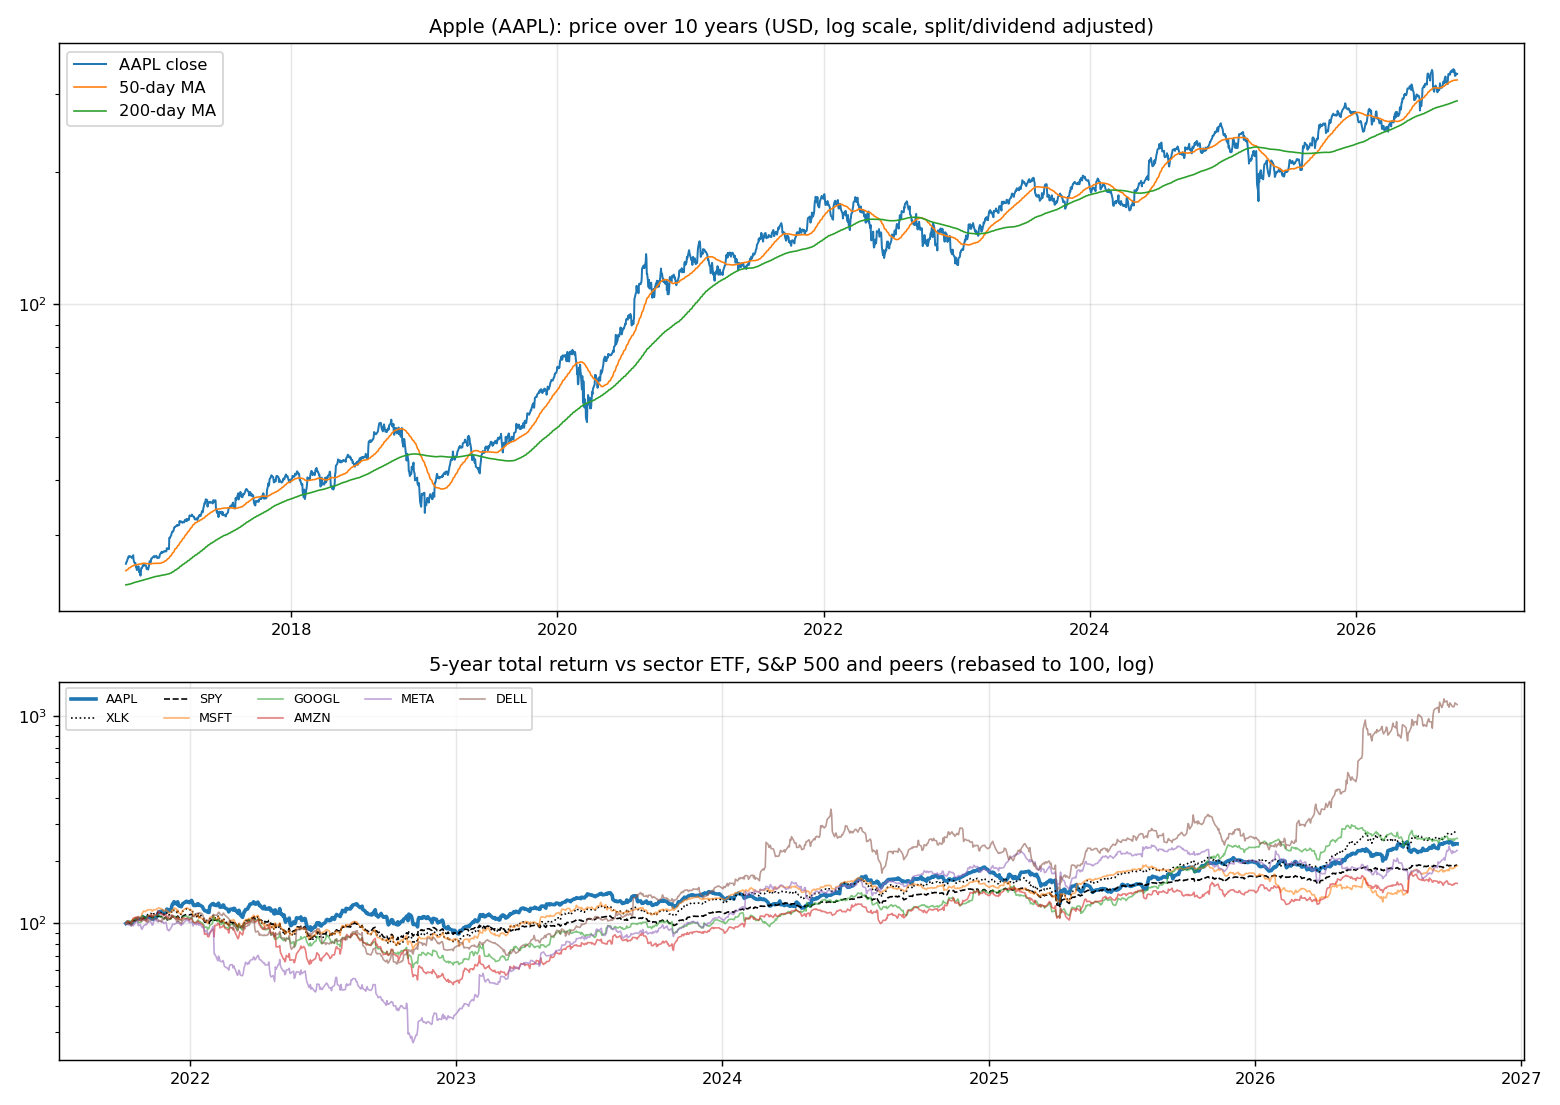Image resolution: width=1560 pixels, height=1105 pixels.
Task: Click the 5-year total return chart title
Action: coord(791,665)
